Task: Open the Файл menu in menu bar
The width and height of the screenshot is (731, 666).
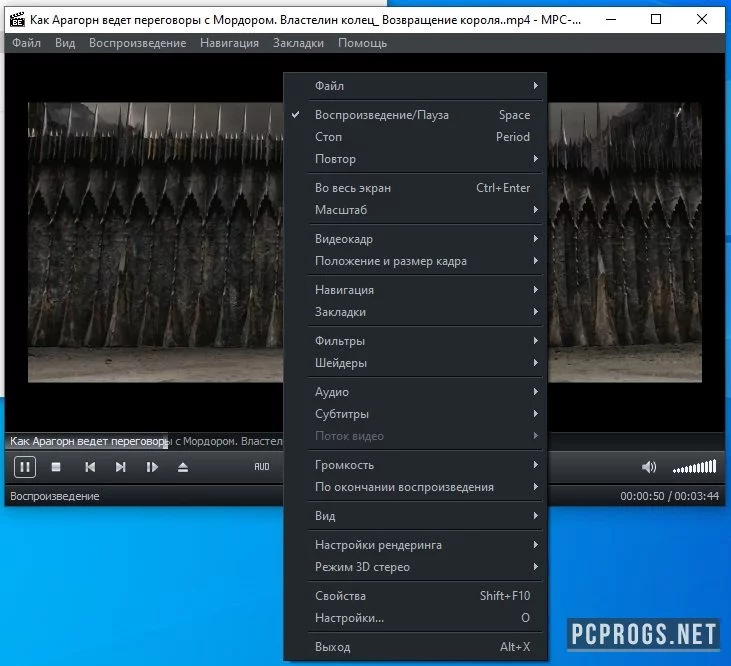Action: pyautogui.click(x=26, y=43)
